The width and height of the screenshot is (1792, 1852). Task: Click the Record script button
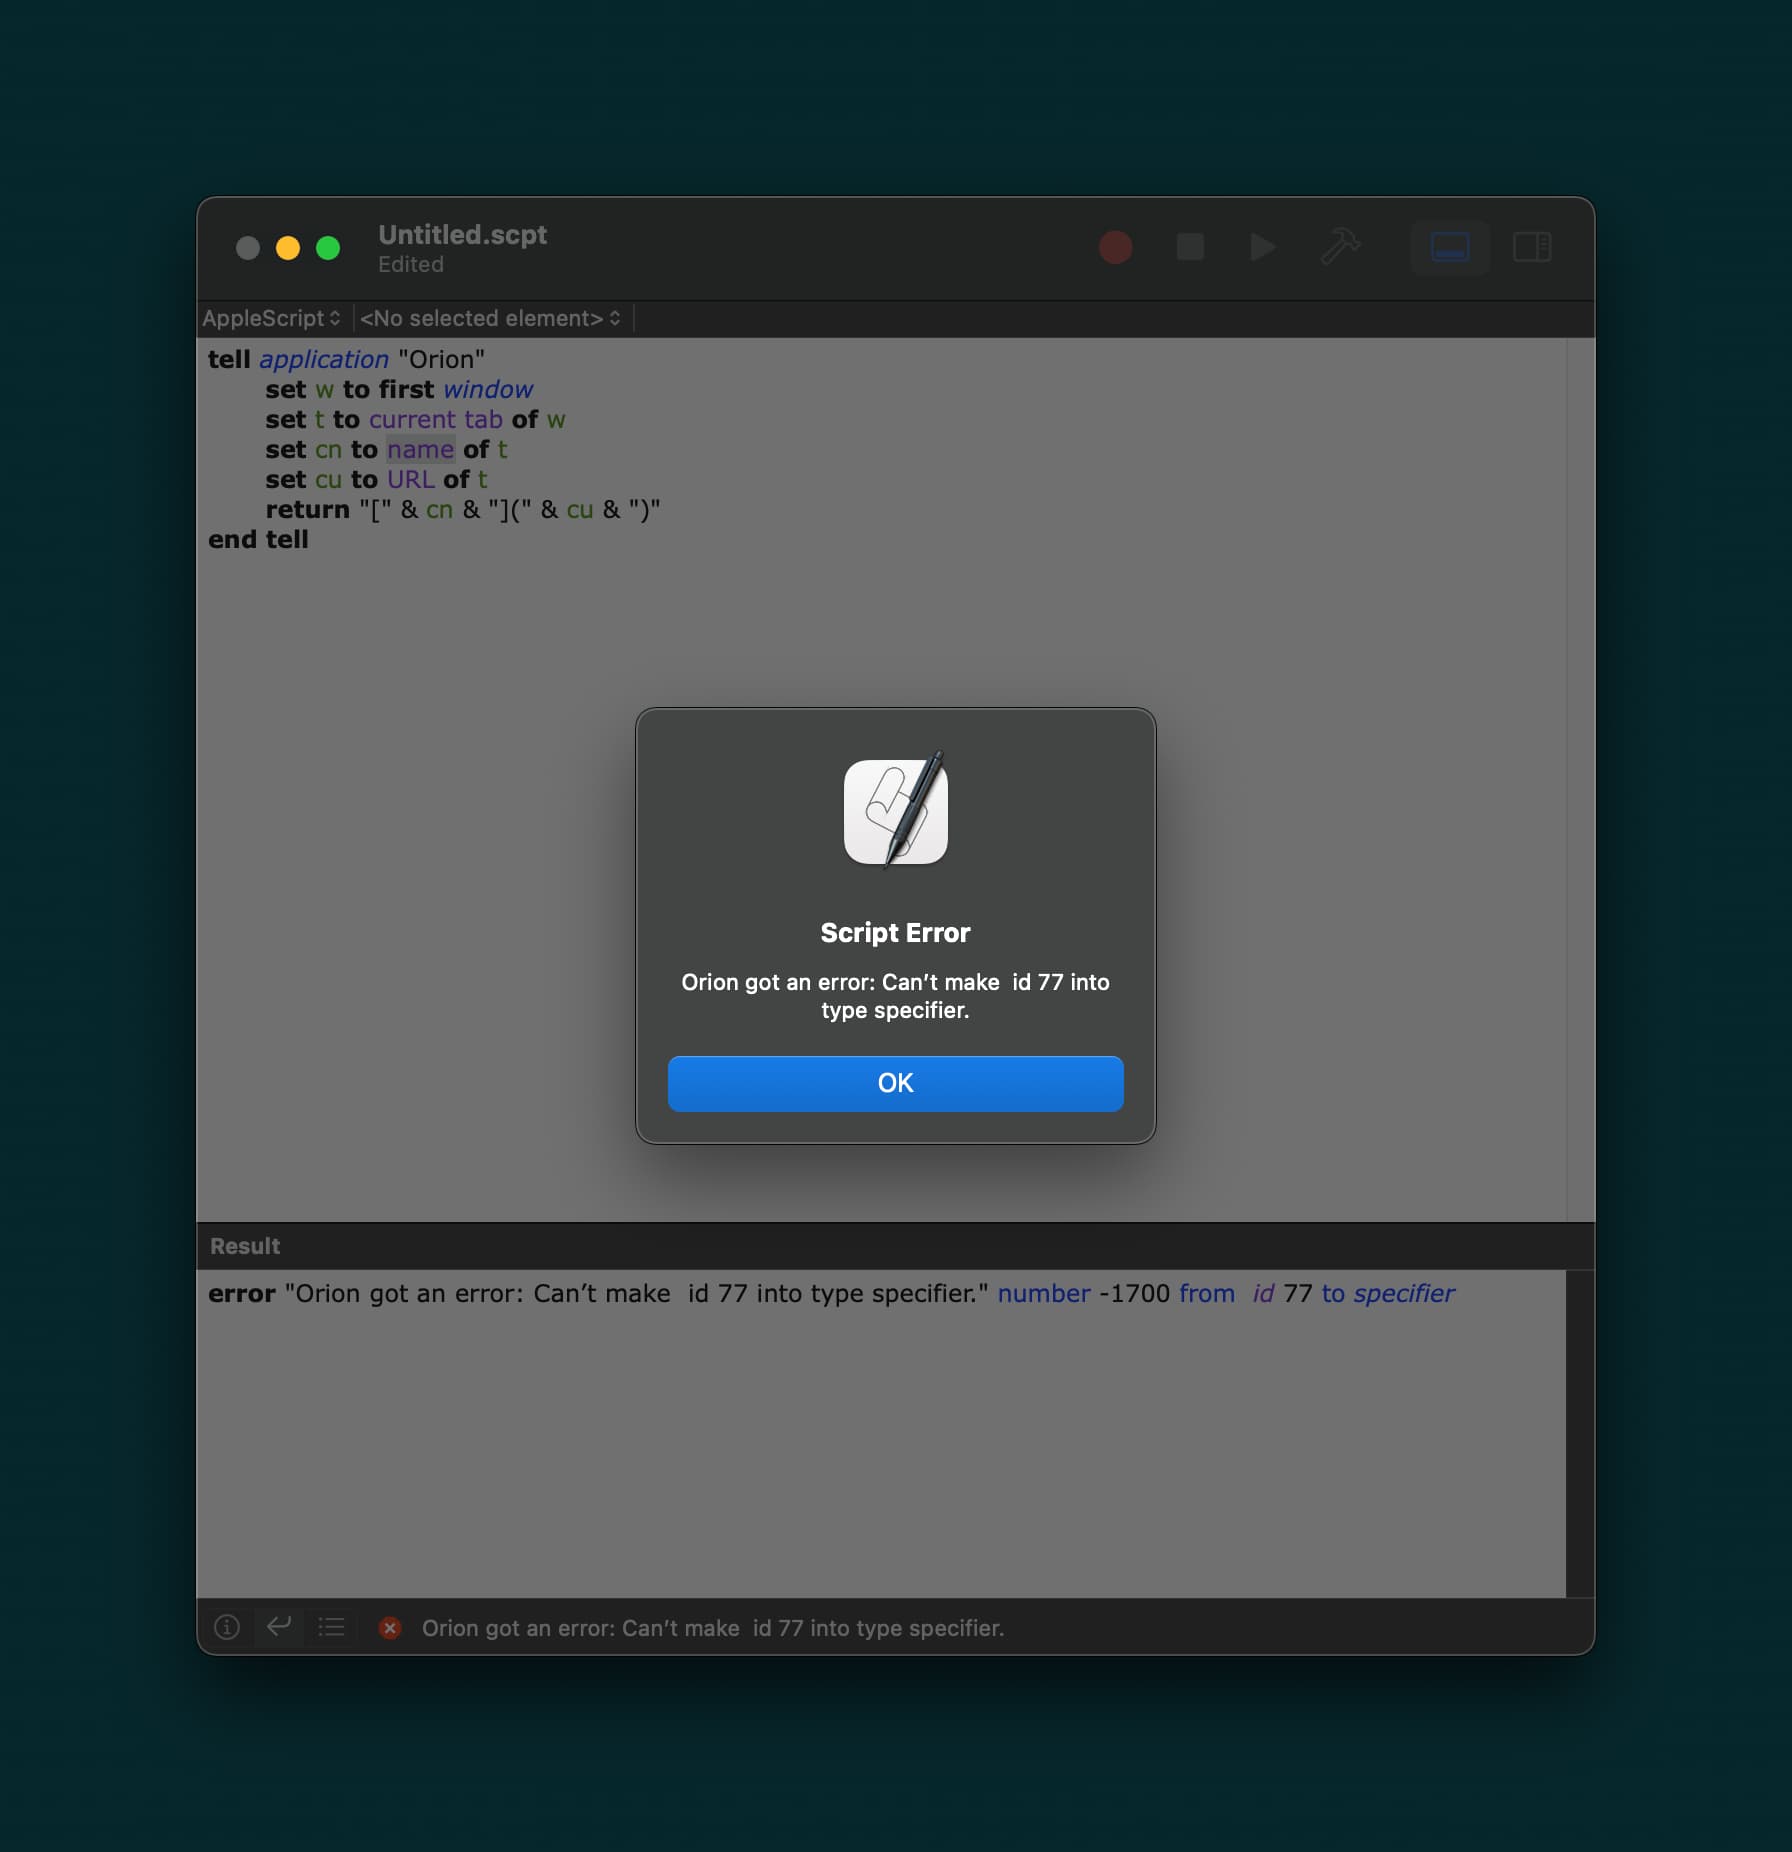(1115, 247)
